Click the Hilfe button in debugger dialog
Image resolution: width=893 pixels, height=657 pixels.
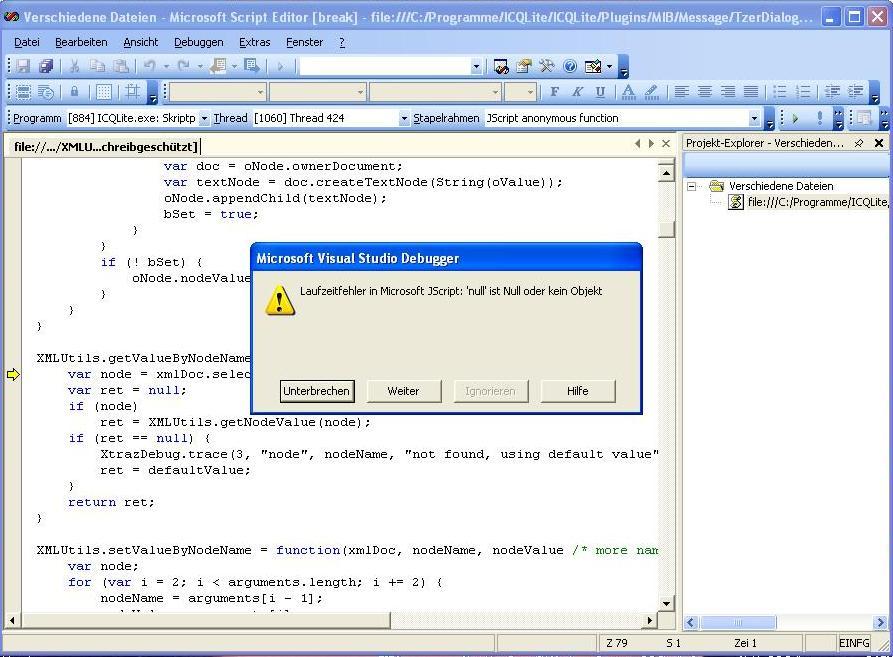click(x=577, y=391)
